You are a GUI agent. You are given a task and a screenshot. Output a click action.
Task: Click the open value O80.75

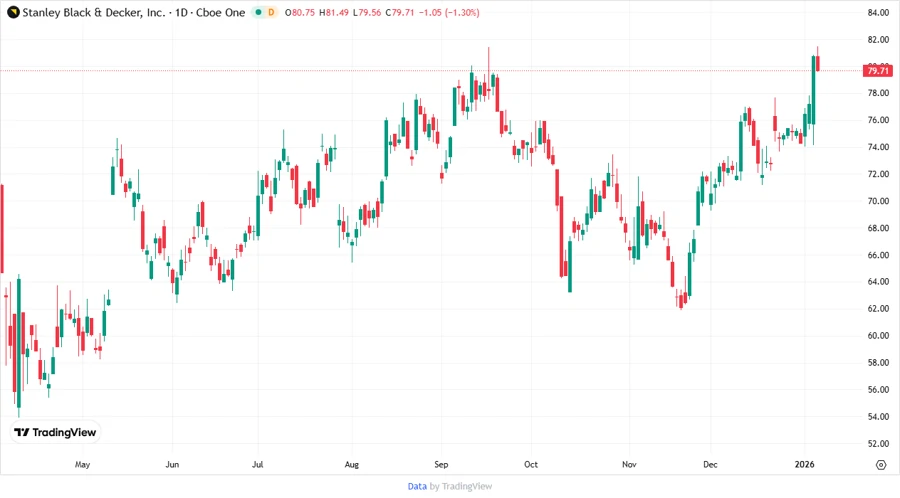(300, 13)
